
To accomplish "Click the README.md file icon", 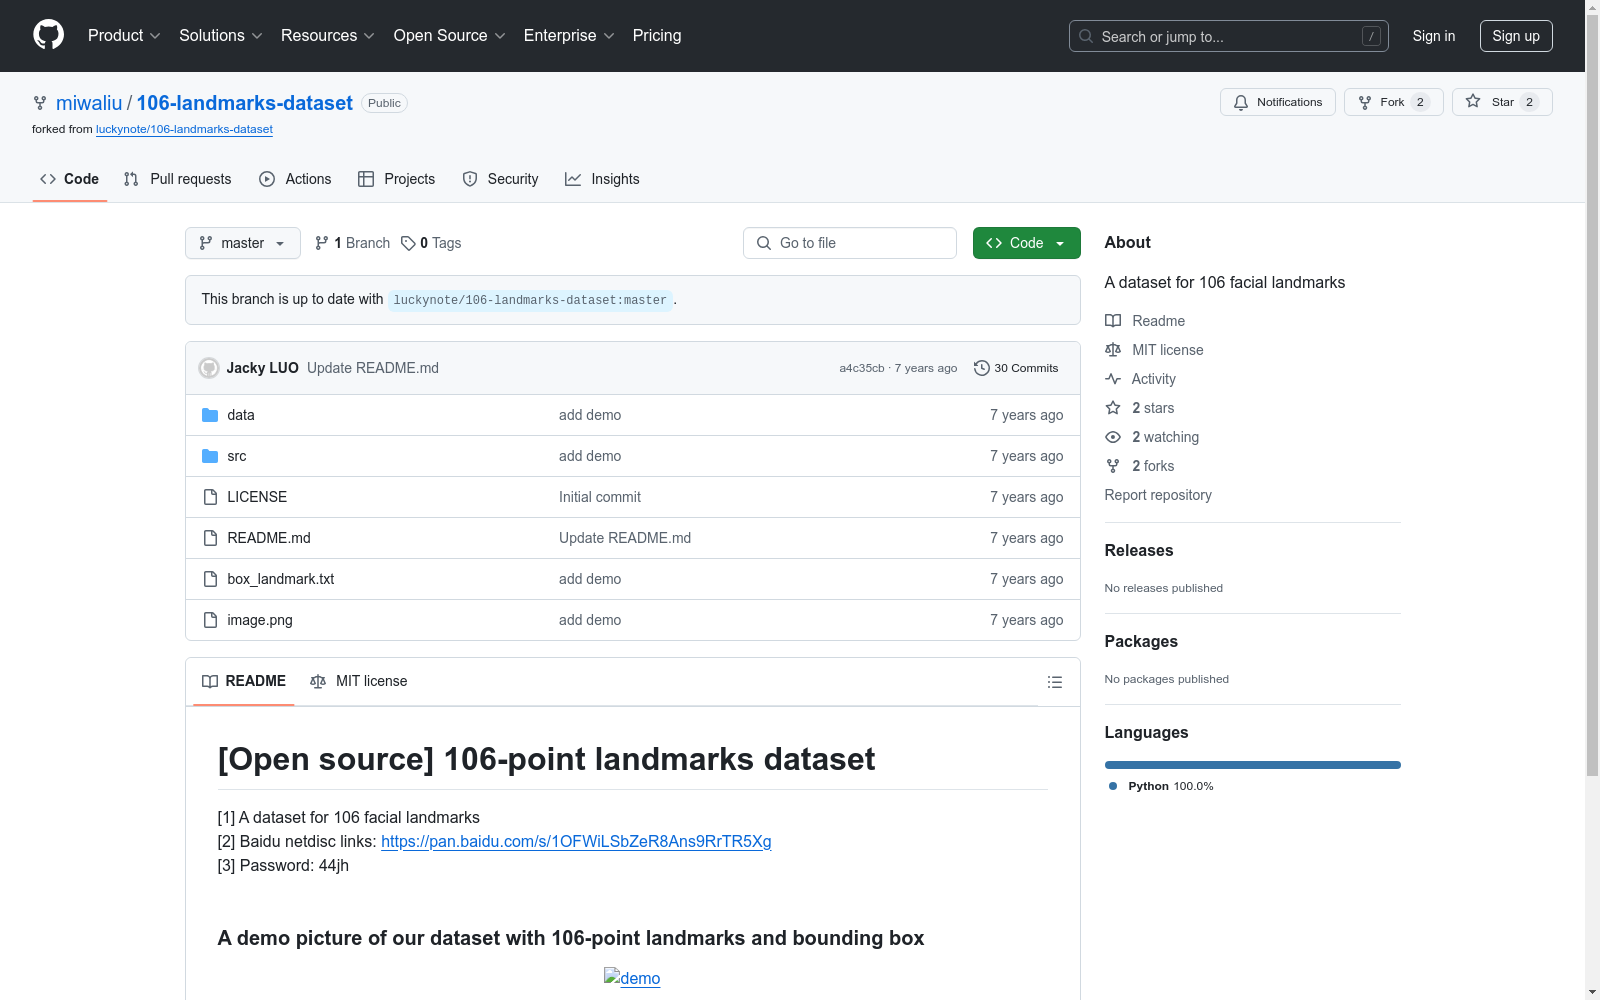I will [210, 538].
